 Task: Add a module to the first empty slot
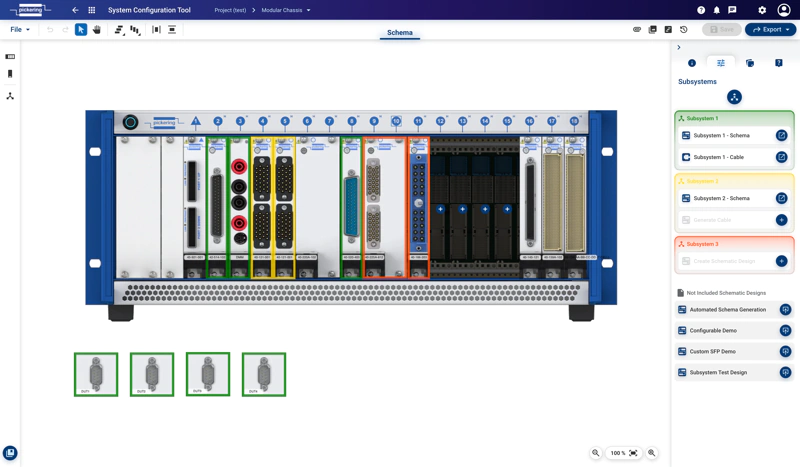point(440,209)
